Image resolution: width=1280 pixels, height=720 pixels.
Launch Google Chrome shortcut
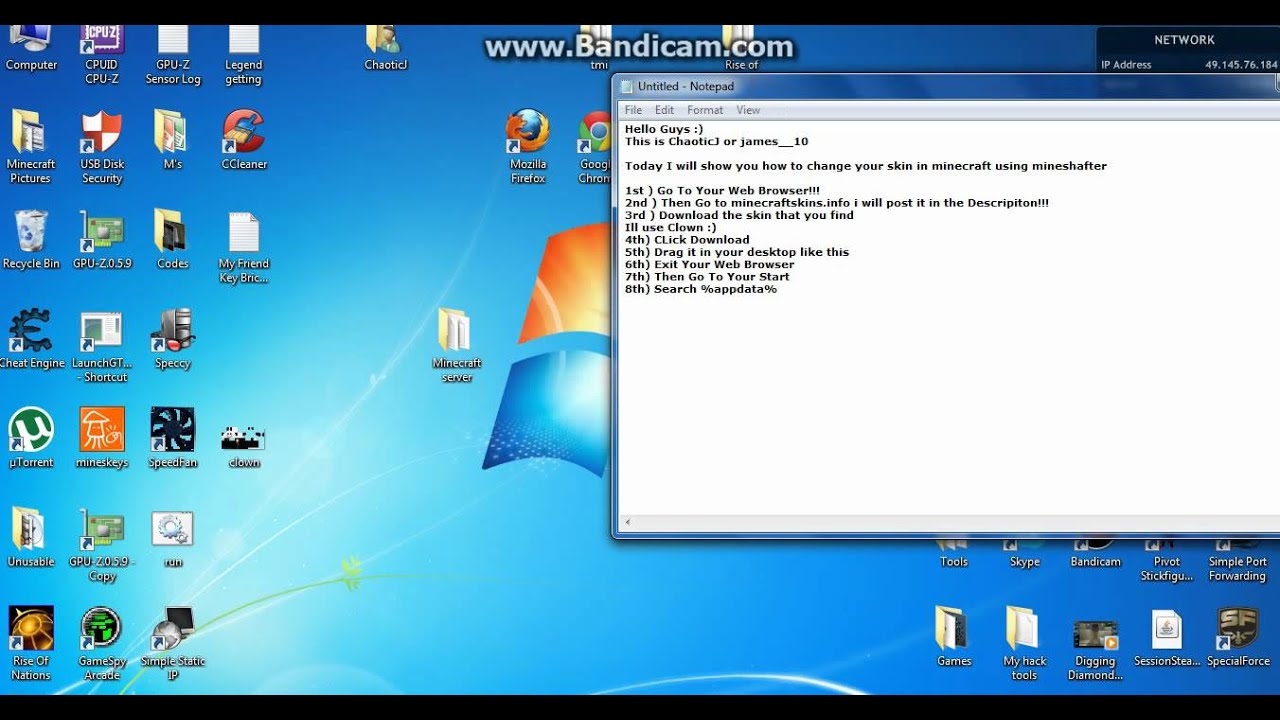[595, 147]
